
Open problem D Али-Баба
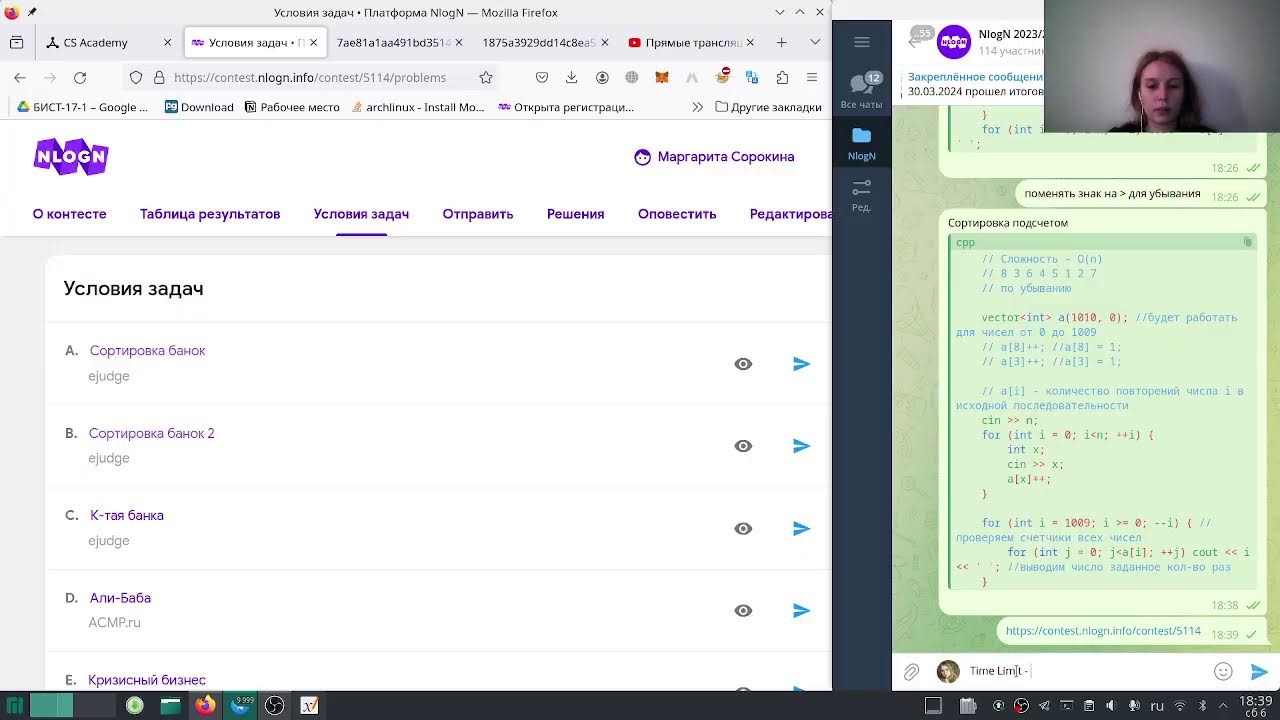click(x=120, y=598)
